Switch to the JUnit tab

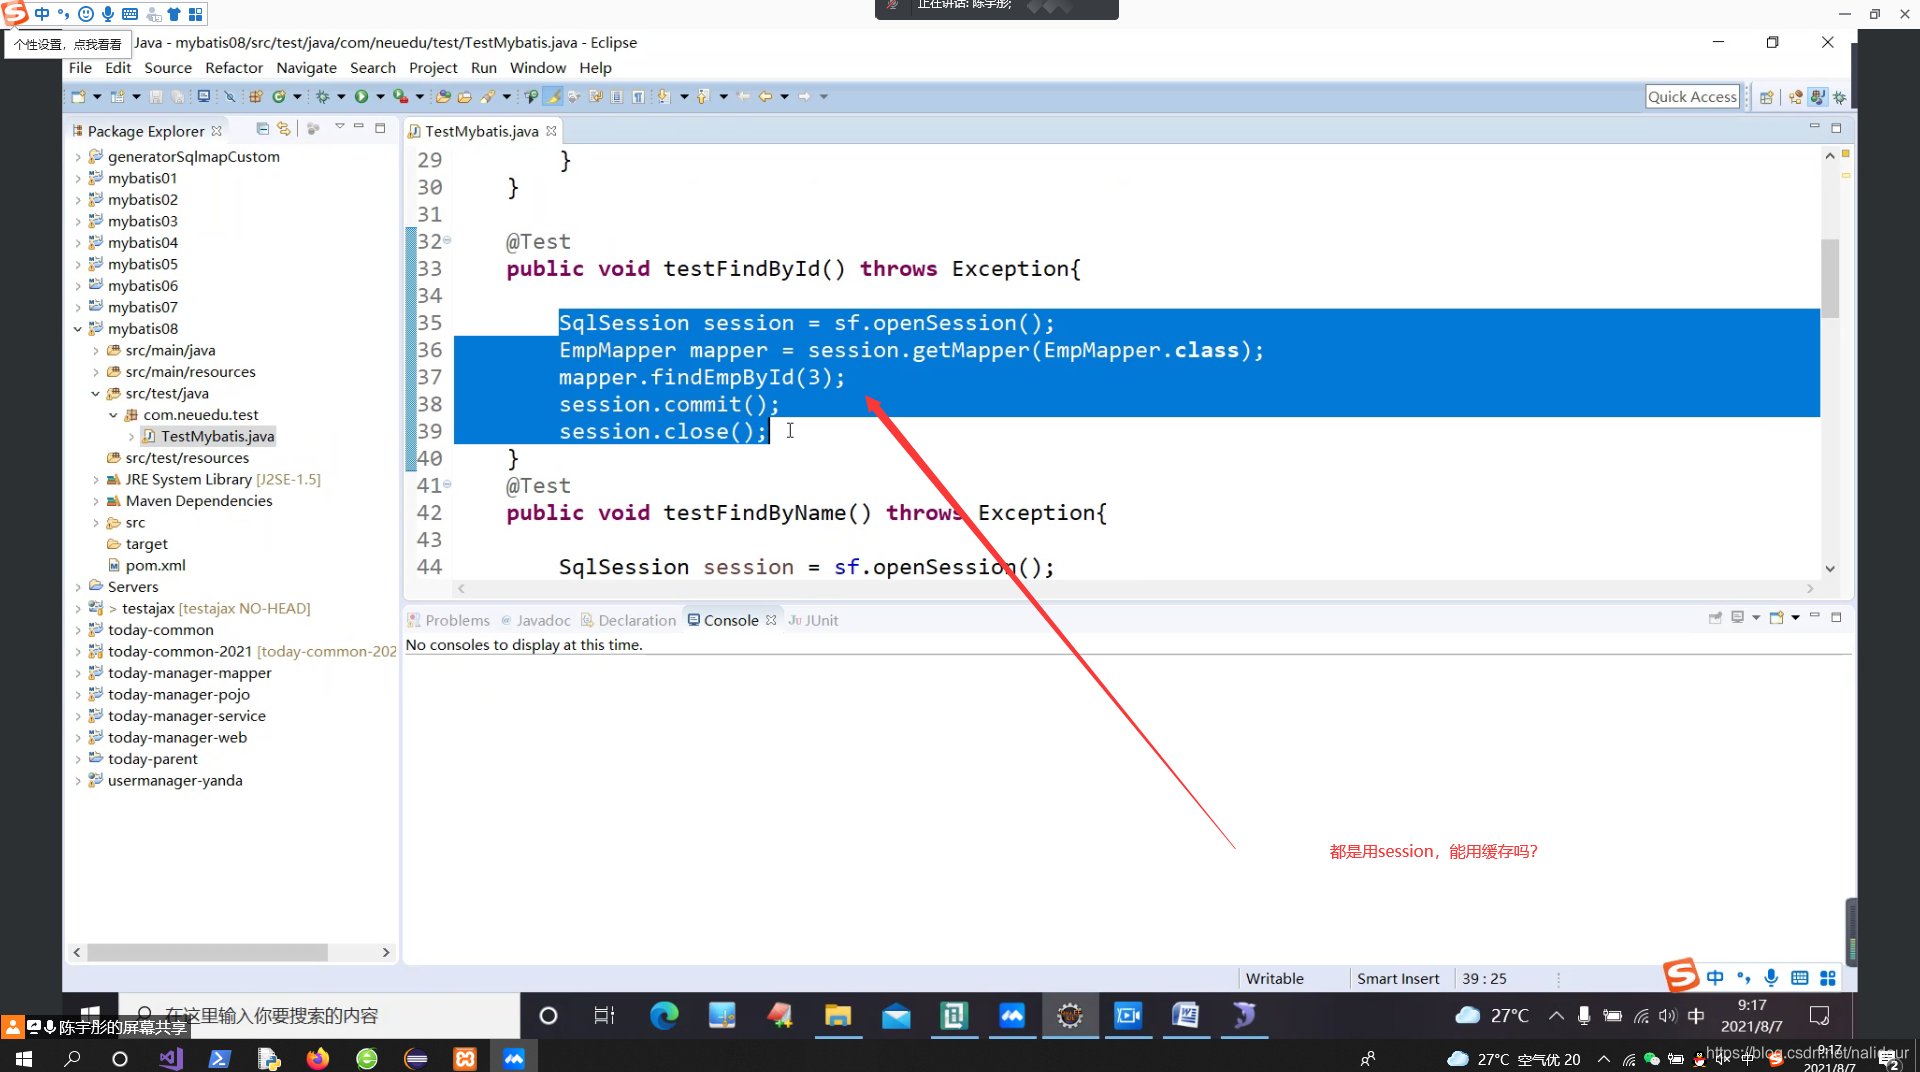tap(813, 620)
